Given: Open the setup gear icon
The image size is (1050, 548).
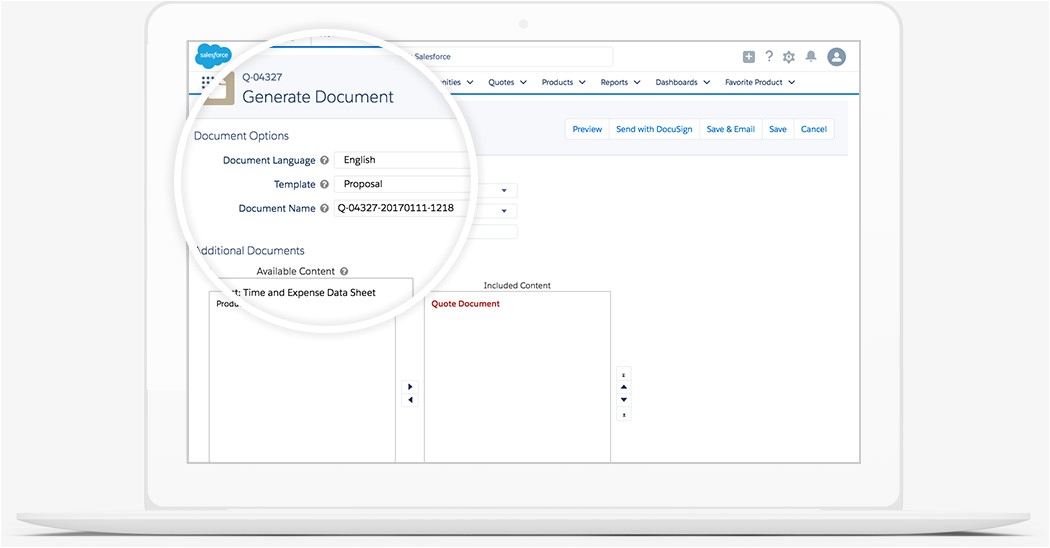Looking at the screenshot, I should click(789, 57).
